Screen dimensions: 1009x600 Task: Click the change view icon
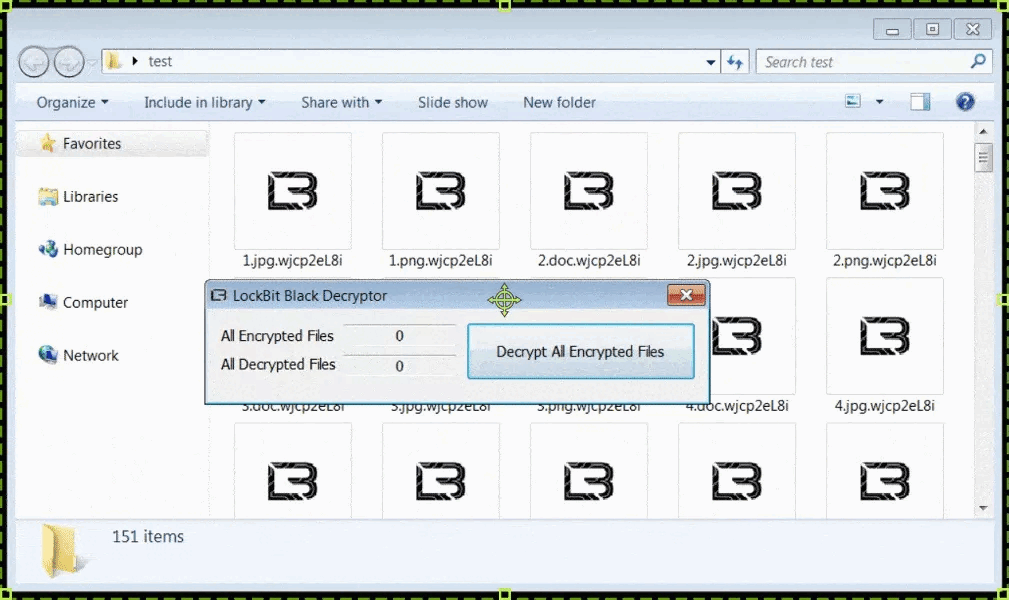pos(853,102)
